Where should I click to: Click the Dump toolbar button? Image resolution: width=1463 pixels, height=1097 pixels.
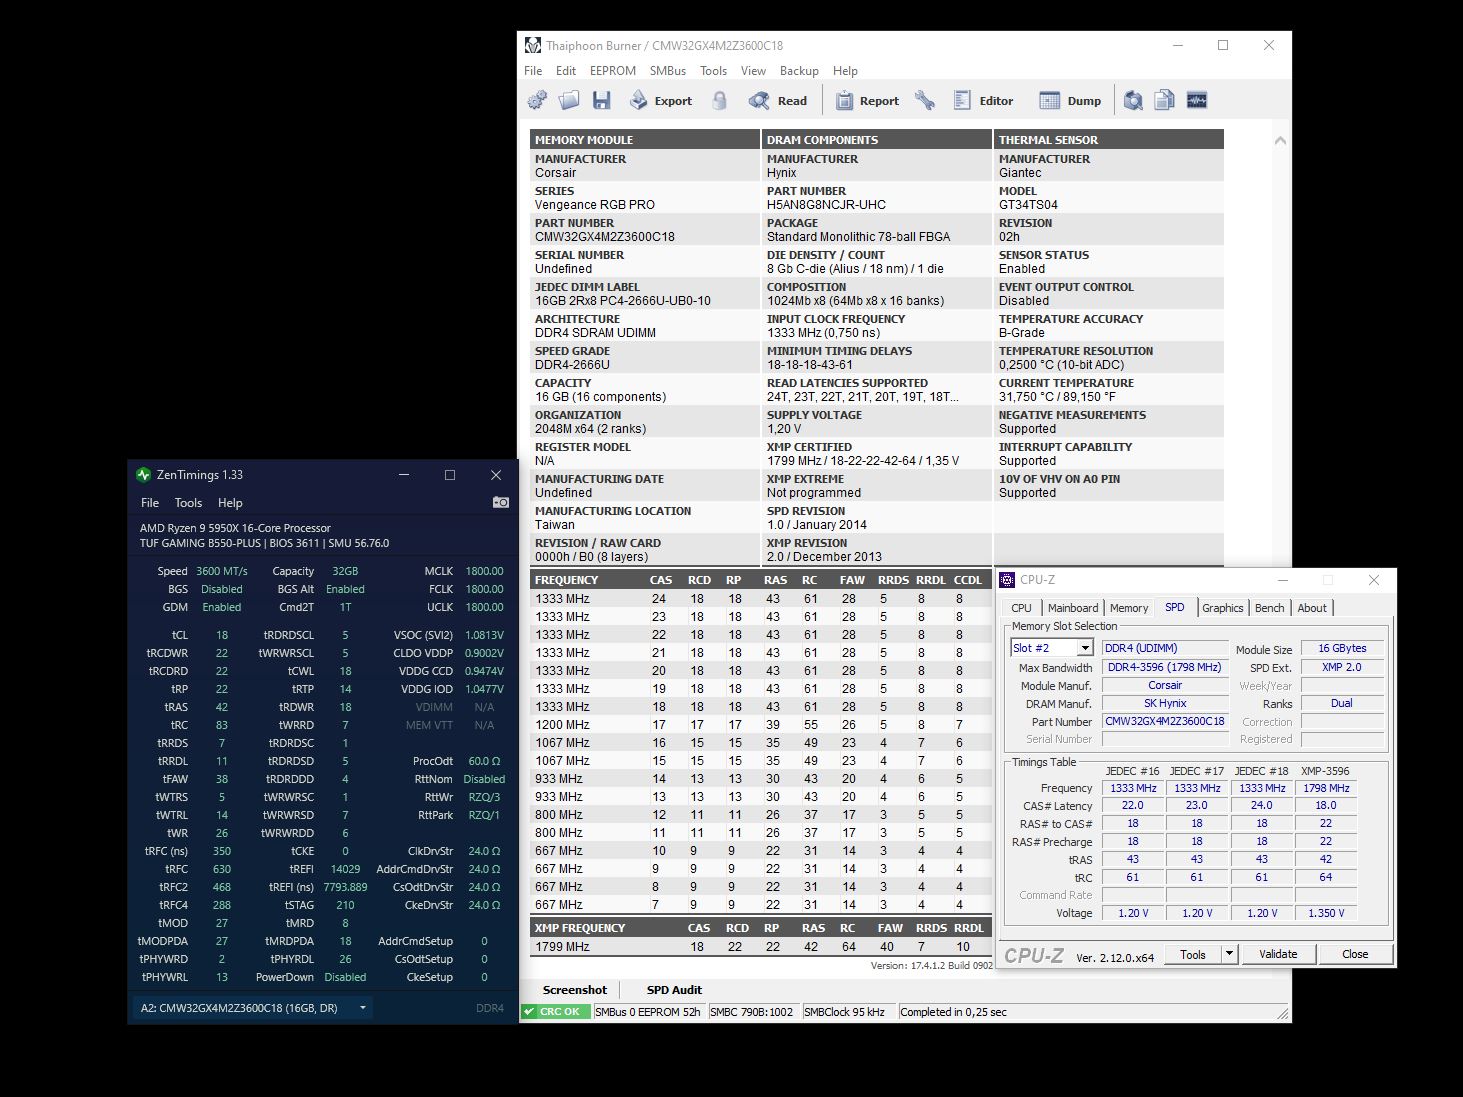click(x=1070, y=100)
